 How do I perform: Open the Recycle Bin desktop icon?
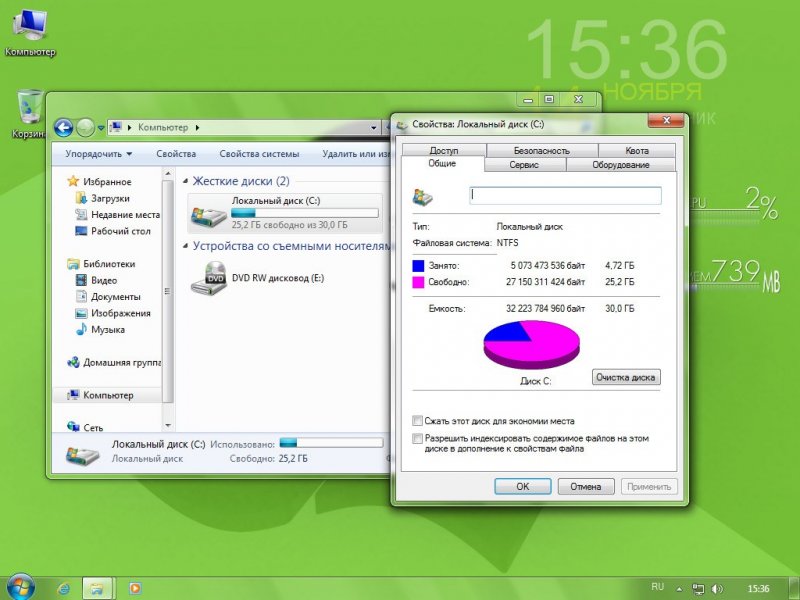[x=29, y=114]
